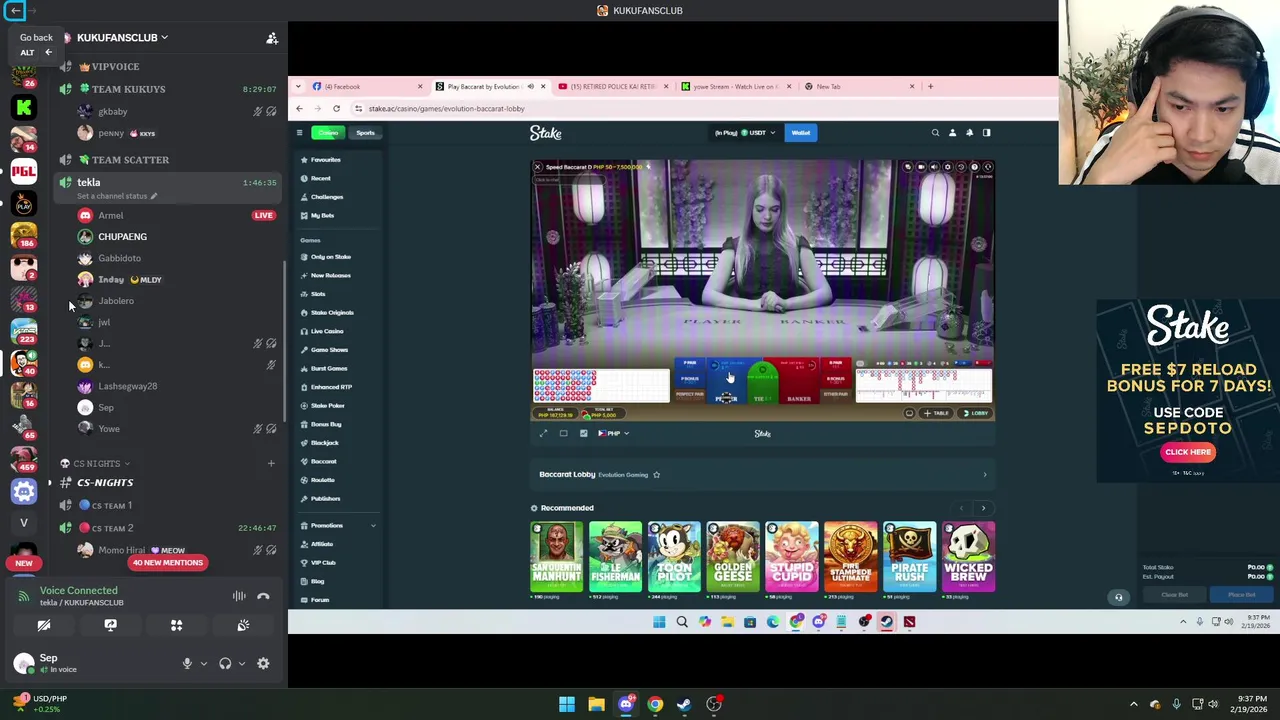1280x720 pixels.
Task: Open Challenges in Stake sidebar
Action: pyautogui.click(x=326, y=197)
